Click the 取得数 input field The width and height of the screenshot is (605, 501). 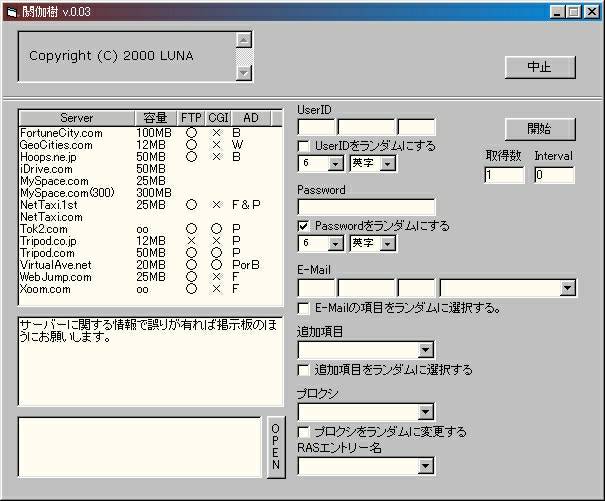coord(504,175)
